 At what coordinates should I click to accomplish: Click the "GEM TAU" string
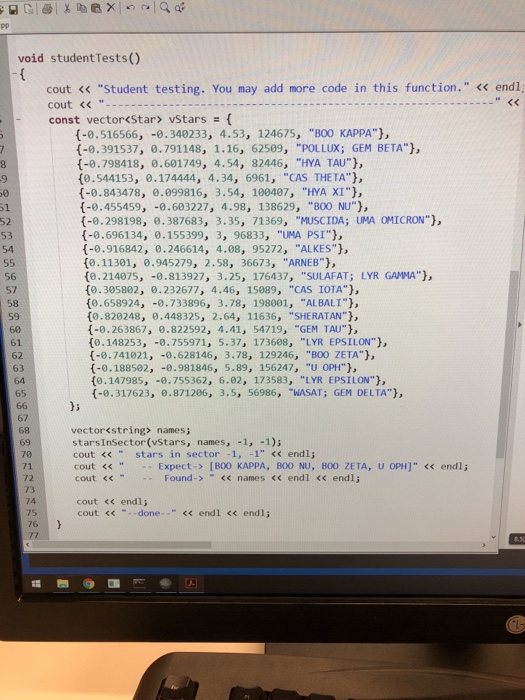coord(321,329)
